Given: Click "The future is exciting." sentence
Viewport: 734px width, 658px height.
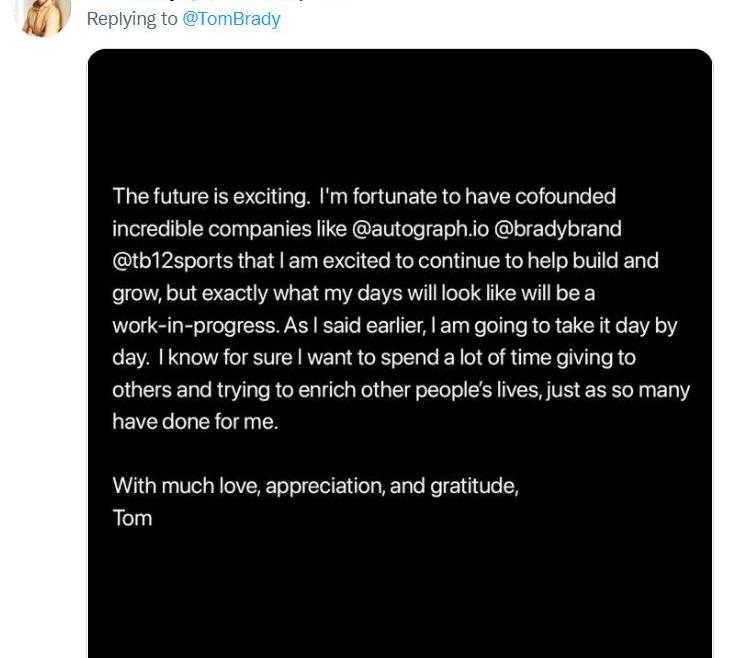Looking at the screenshot, I should [211, 197].
